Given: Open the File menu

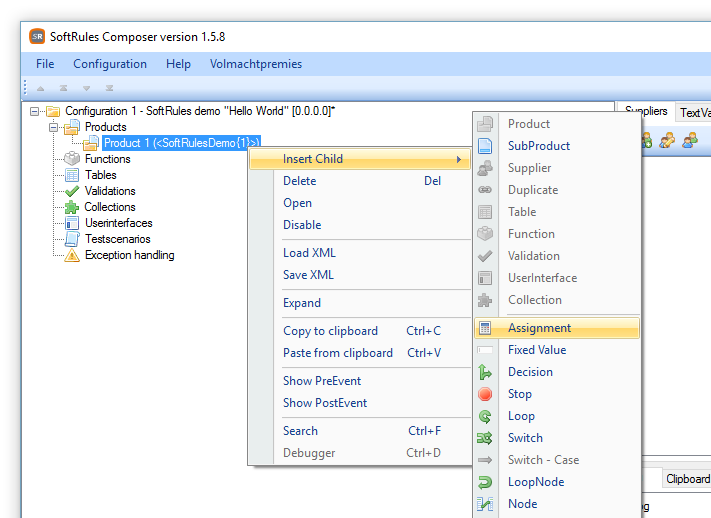Looking at the screenshot, I should pyautogui.click(x=45, y=64).
